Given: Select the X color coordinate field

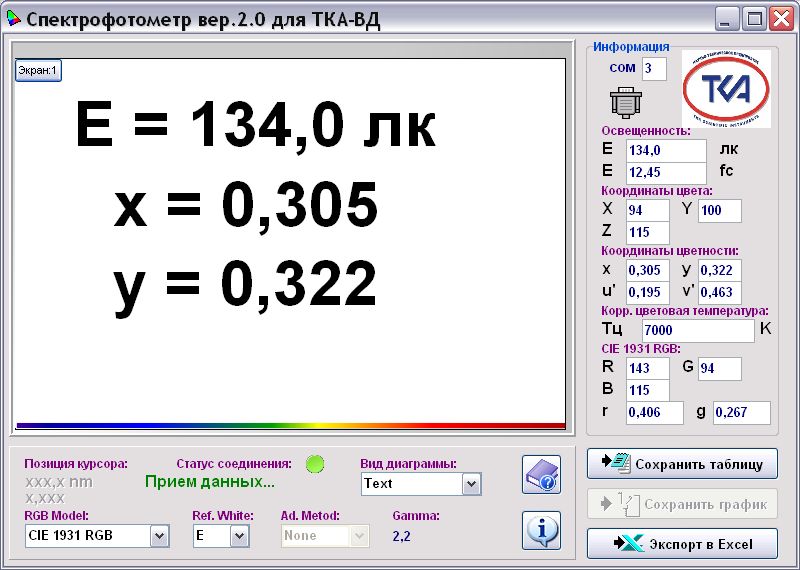Looking at the screenshot, I should pyautogui.click(x=647, y=210).
